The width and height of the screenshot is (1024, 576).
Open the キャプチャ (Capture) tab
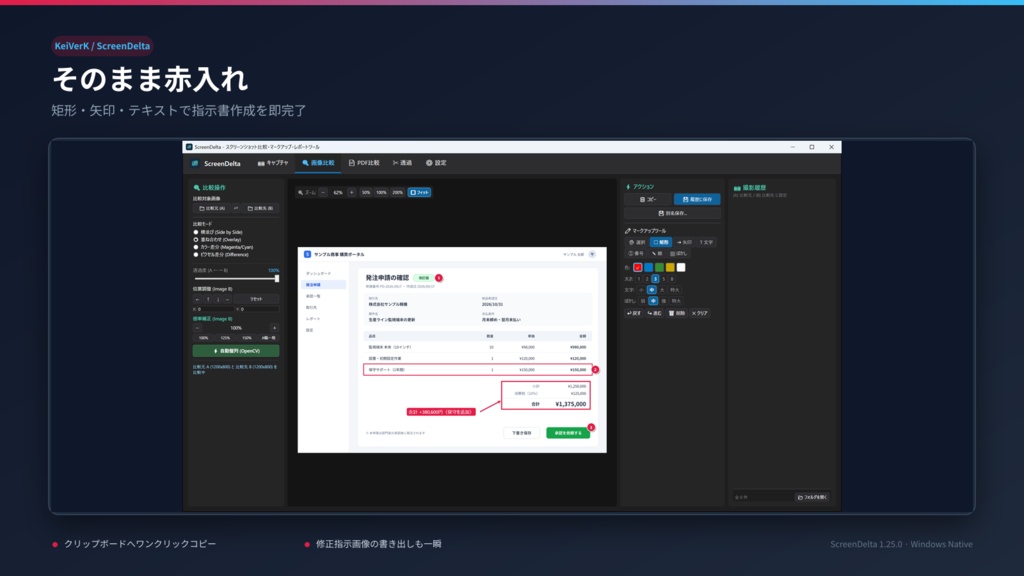(x=273, y=163)
